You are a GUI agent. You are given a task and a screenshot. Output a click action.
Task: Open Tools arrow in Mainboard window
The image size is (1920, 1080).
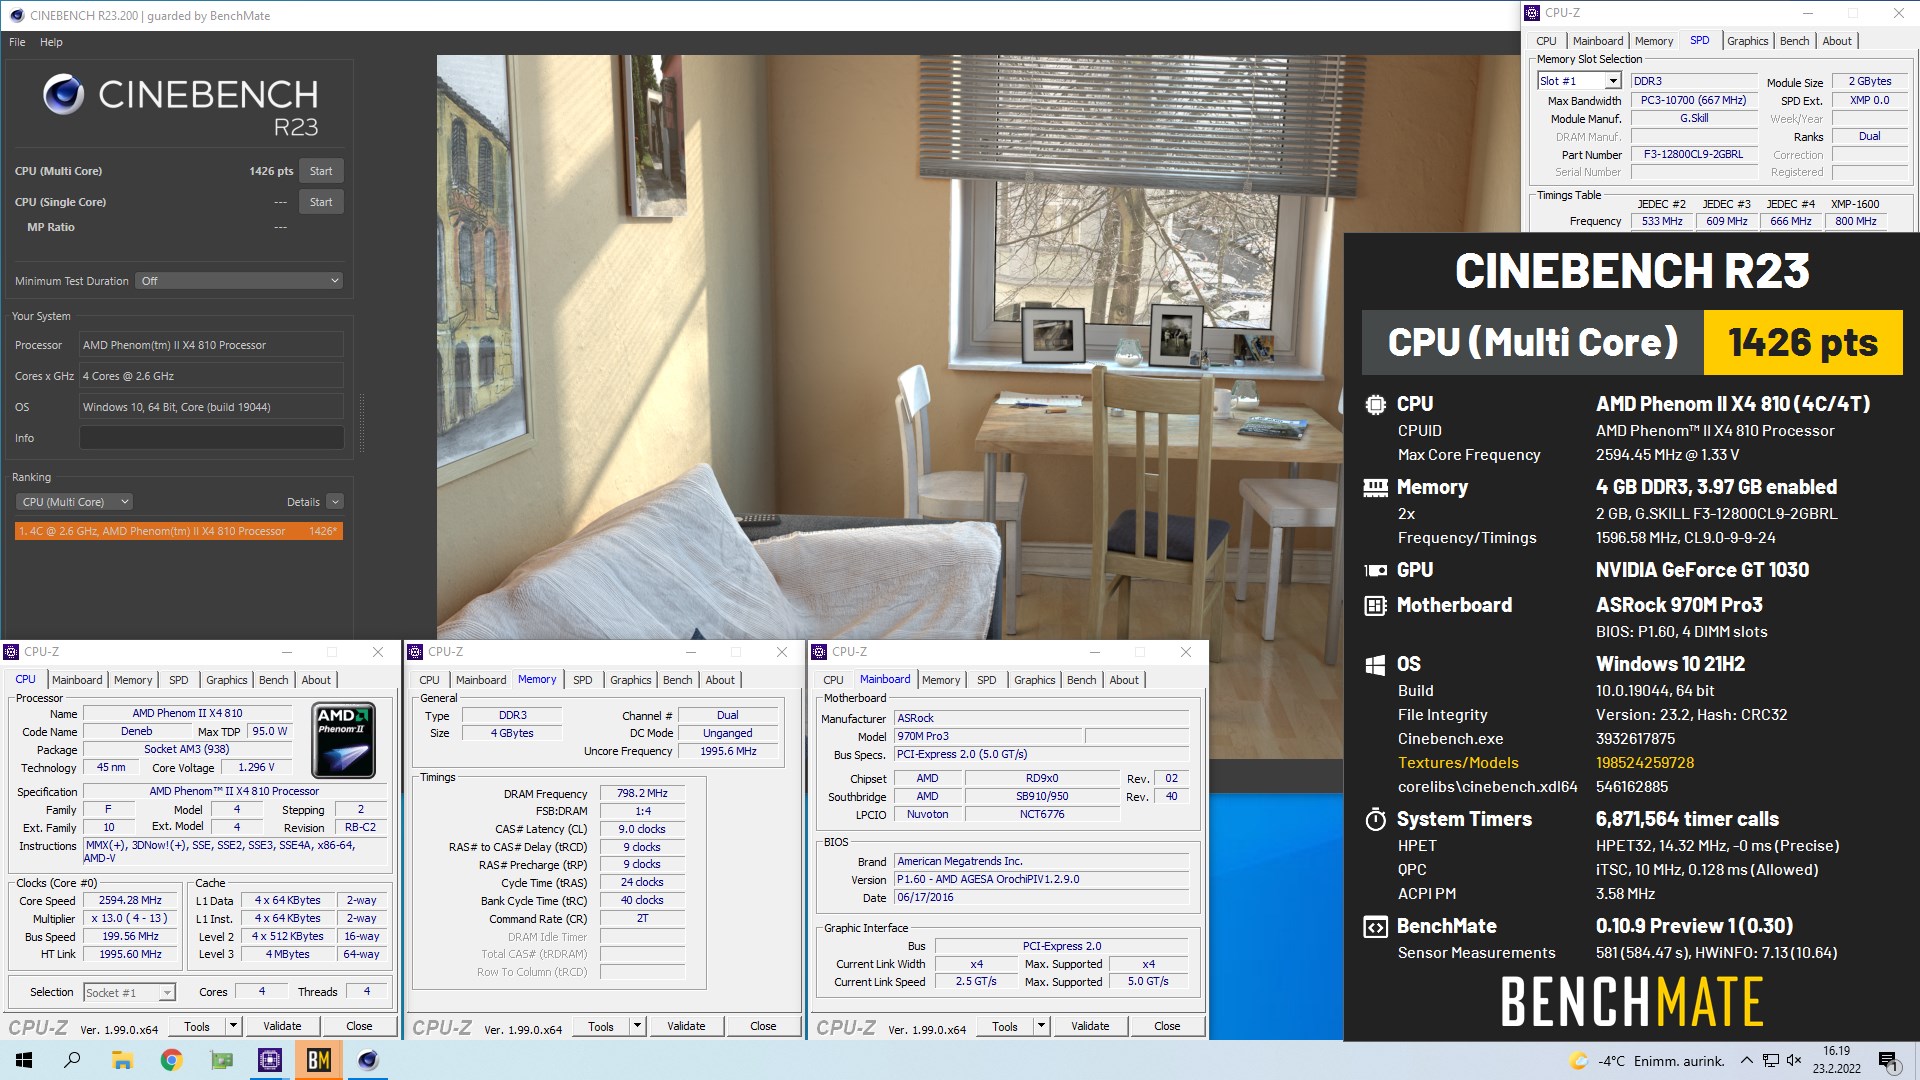click(x=1041, y=1026)
